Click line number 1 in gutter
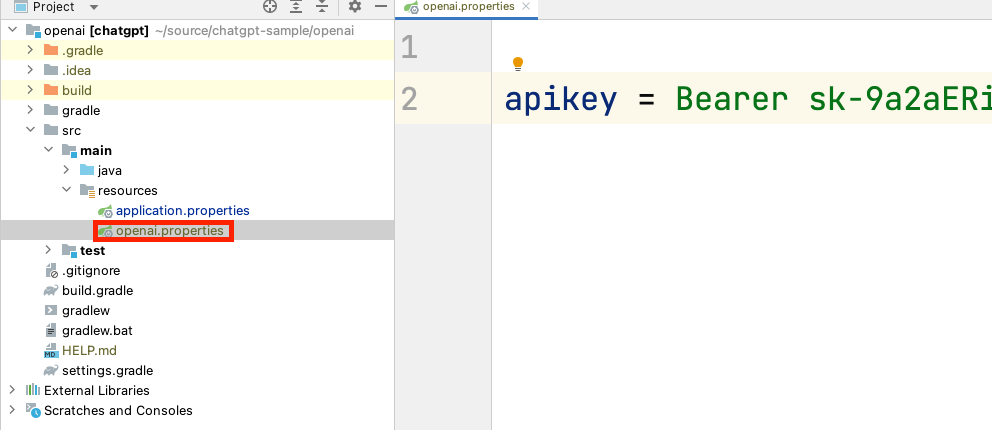The image size is (992, 430). 409,47
